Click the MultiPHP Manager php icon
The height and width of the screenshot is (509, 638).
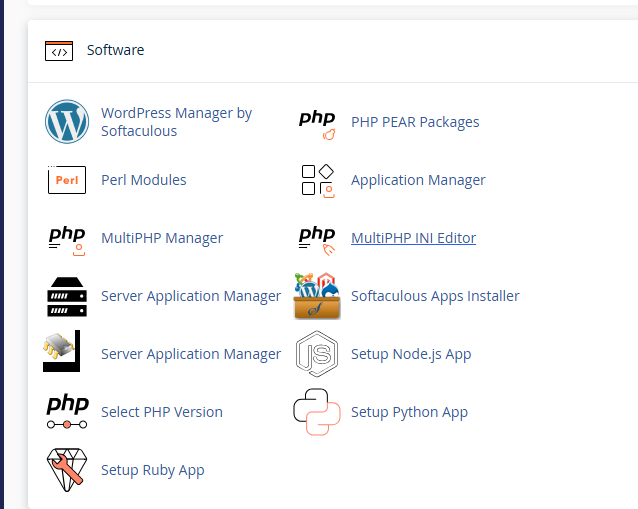coord(67,241)
